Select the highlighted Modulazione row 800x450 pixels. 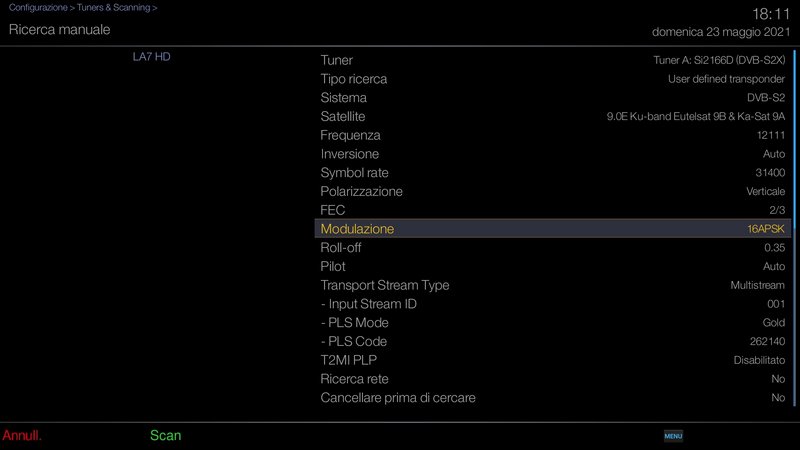[x=553, y=229]
